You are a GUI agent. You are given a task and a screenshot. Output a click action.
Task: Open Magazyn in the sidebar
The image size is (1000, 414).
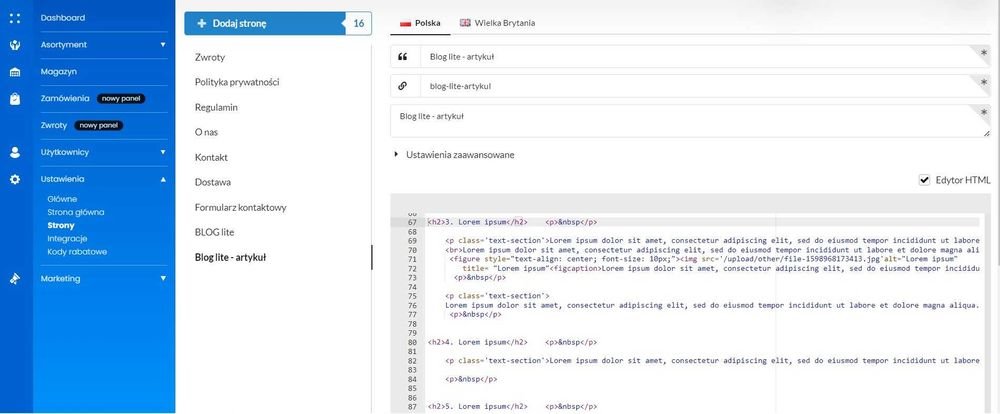point(59,71)
